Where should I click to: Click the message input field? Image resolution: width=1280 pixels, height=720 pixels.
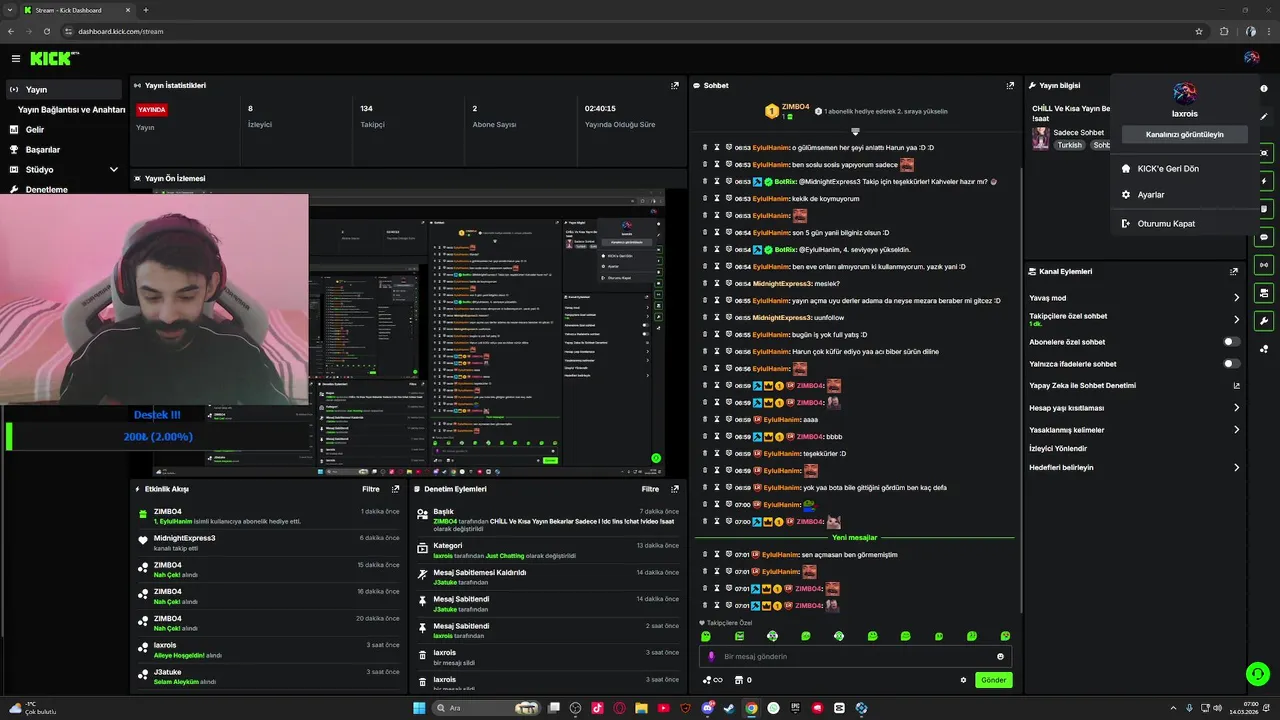click(x=855, y=657)
